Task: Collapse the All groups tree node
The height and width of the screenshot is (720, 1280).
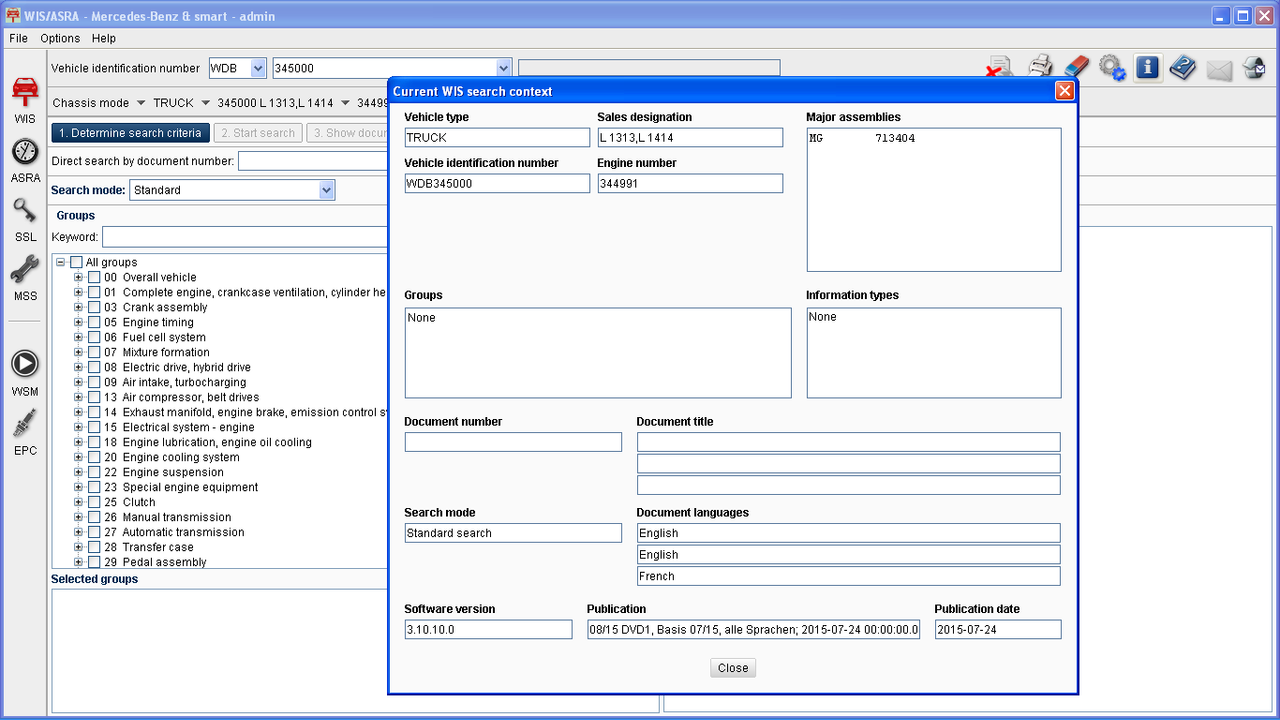Action: point(61,263)
